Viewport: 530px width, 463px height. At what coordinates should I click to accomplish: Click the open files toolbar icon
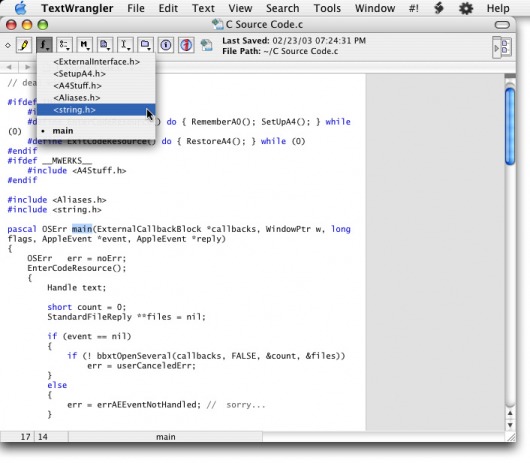click(145, 45)
